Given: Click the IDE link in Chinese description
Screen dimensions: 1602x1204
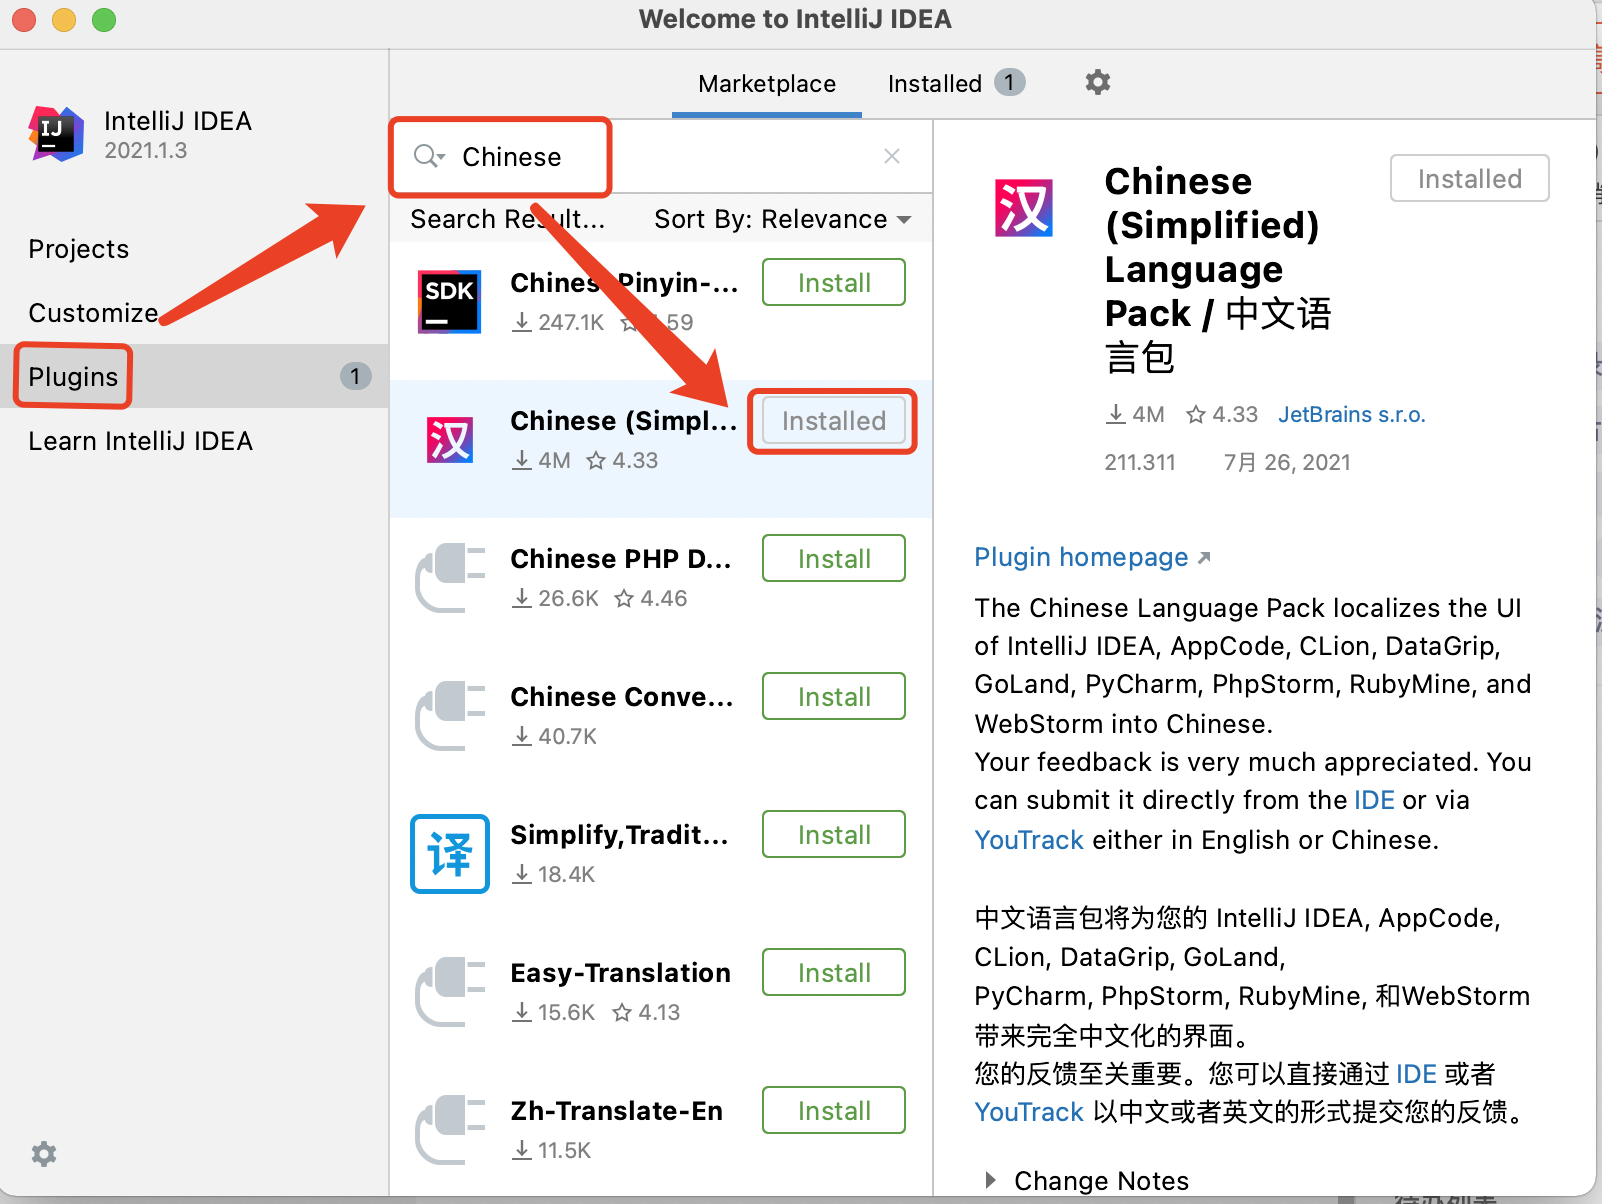Looking at the screenshot, I should pyautogui.click(x=1416, y=1074).
